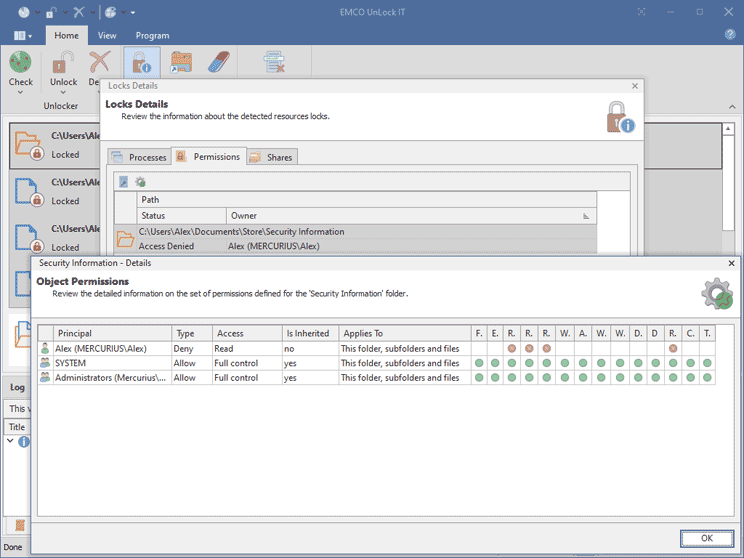Sort by the Principal column header
Image resolution: width=744 pixels, height=558 pixels.
(75, 333)
